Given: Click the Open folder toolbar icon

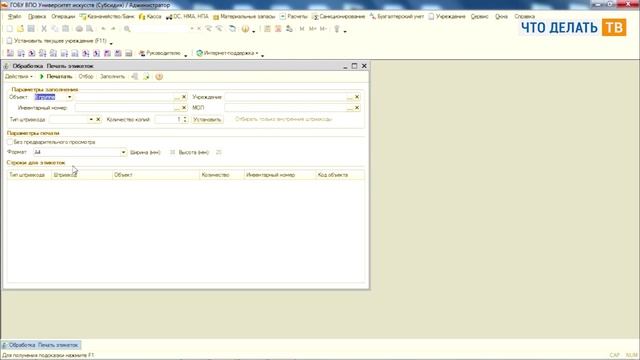Looking at the screenshot, I should pyautogui.click(x=20, y=29).
